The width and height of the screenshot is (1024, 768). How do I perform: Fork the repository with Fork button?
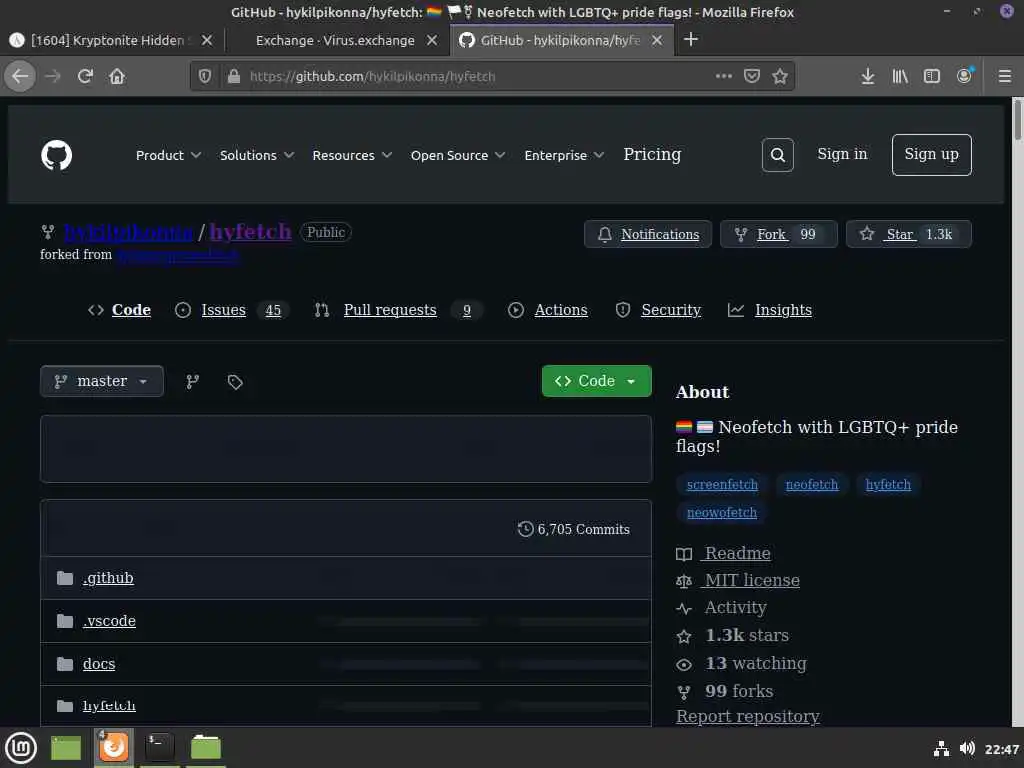coord(778,234)
